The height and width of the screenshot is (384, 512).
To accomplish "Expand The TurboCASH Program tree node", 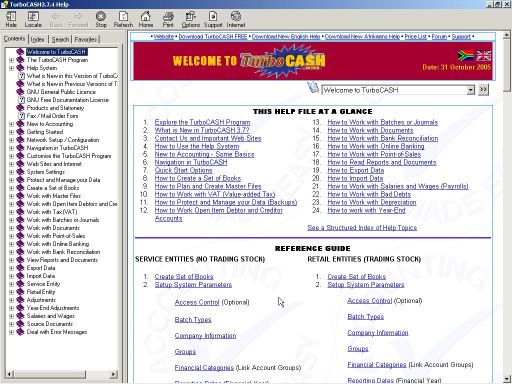I will click(x=11, y=60).
